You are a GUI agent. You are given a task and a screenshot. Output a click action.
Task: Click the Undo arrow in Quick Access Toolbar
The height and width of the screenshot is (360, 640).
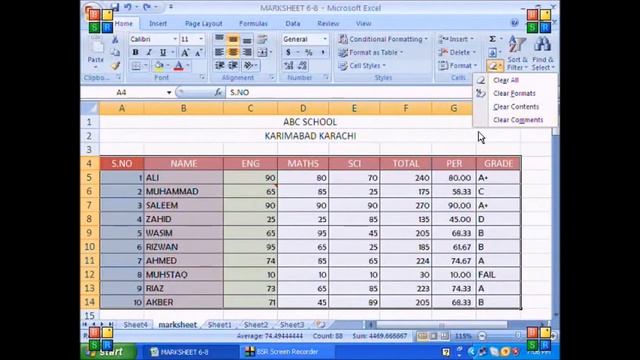point(127,7)
